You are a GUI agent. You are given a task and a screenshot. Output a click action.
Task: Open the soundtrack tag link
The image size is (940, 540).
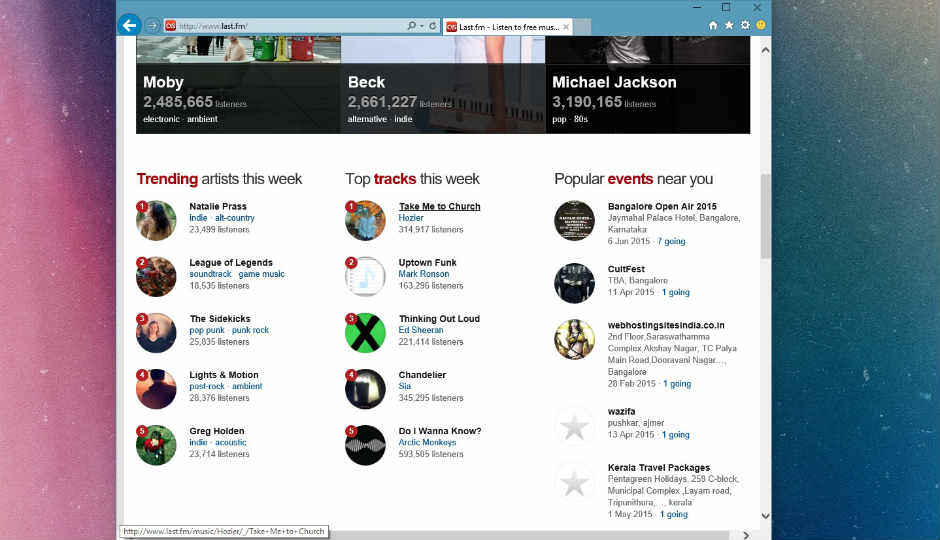(x=210, y=274)
